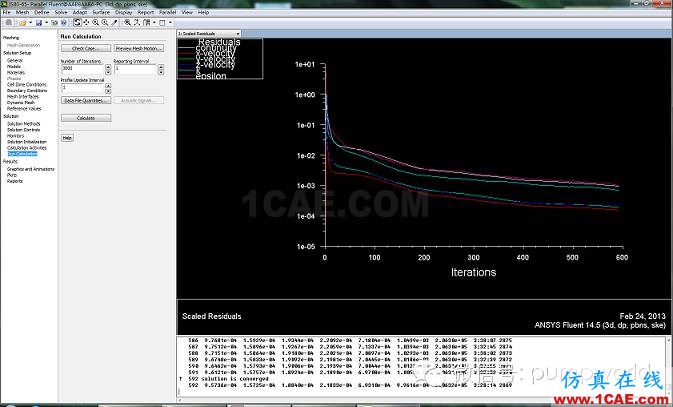Click the Fit to window icon
This screenshot has width=673, height=407.
[137, 22]
